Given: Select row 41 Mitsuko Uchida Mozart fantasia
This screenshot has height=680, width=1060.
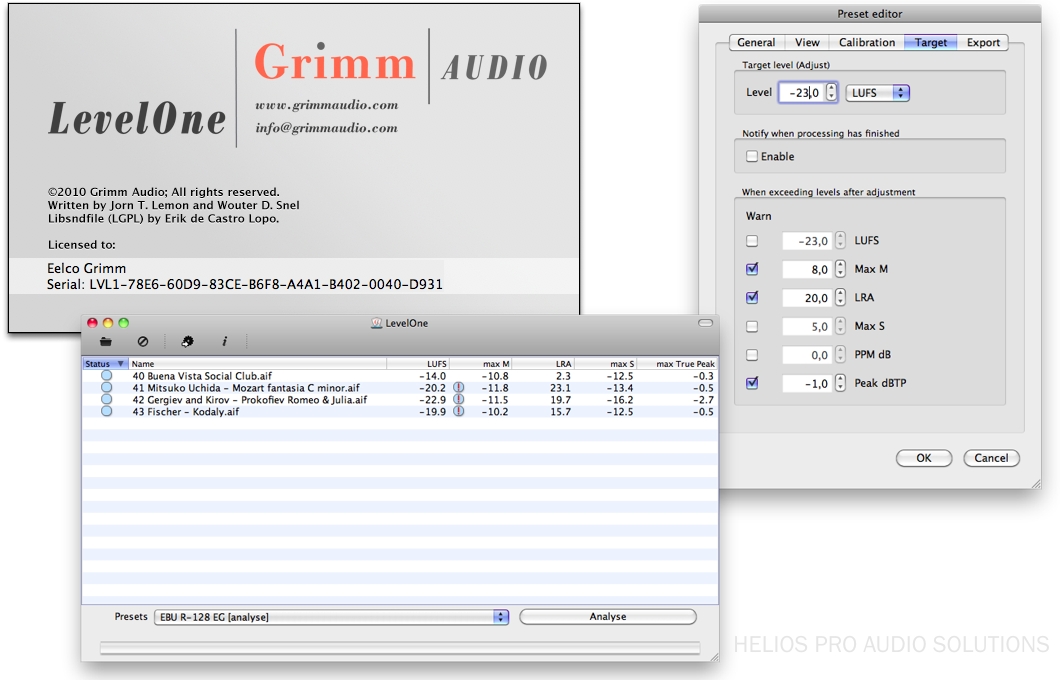Looking at the screenshot, I should pyautogui.click(x=400, y=388).
